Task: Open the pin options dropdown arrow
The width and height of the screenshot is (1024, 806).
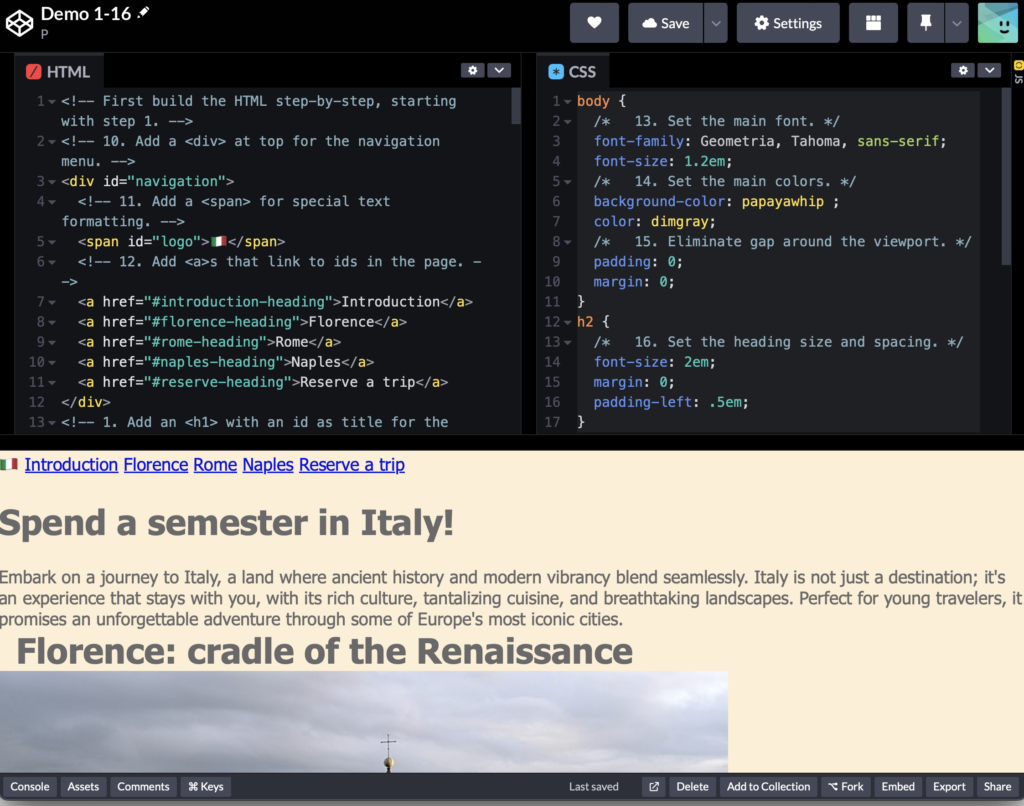Action: click(957, 23)
